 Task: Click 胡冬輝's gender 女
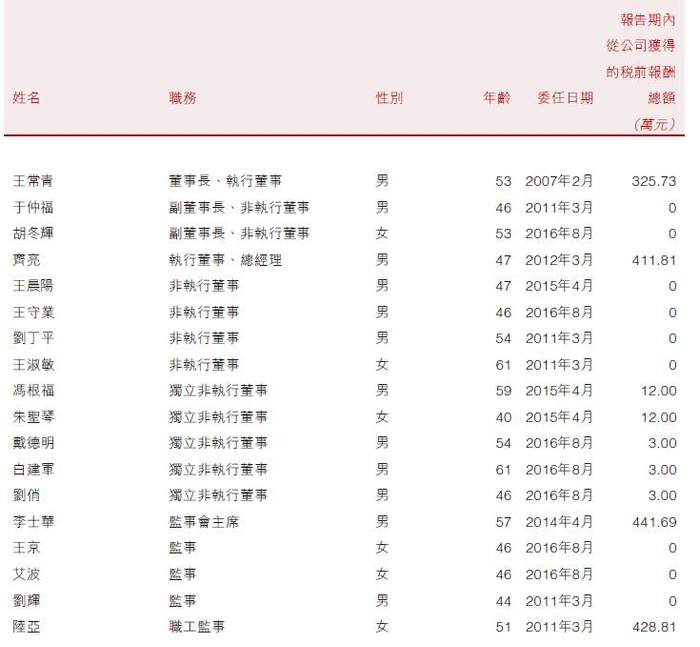[x=382, y=233]
